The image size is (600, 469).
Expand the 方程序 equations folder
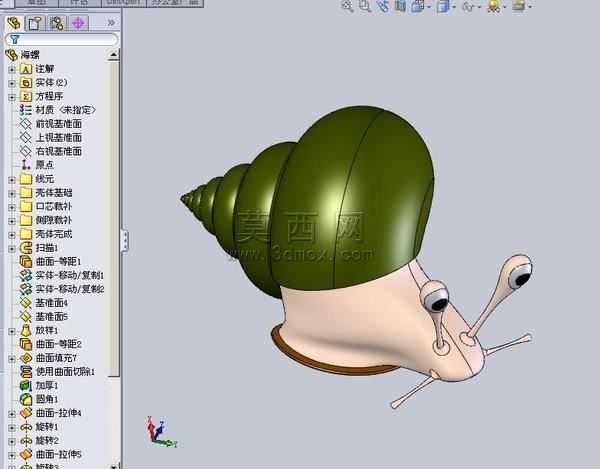[12, 97]
